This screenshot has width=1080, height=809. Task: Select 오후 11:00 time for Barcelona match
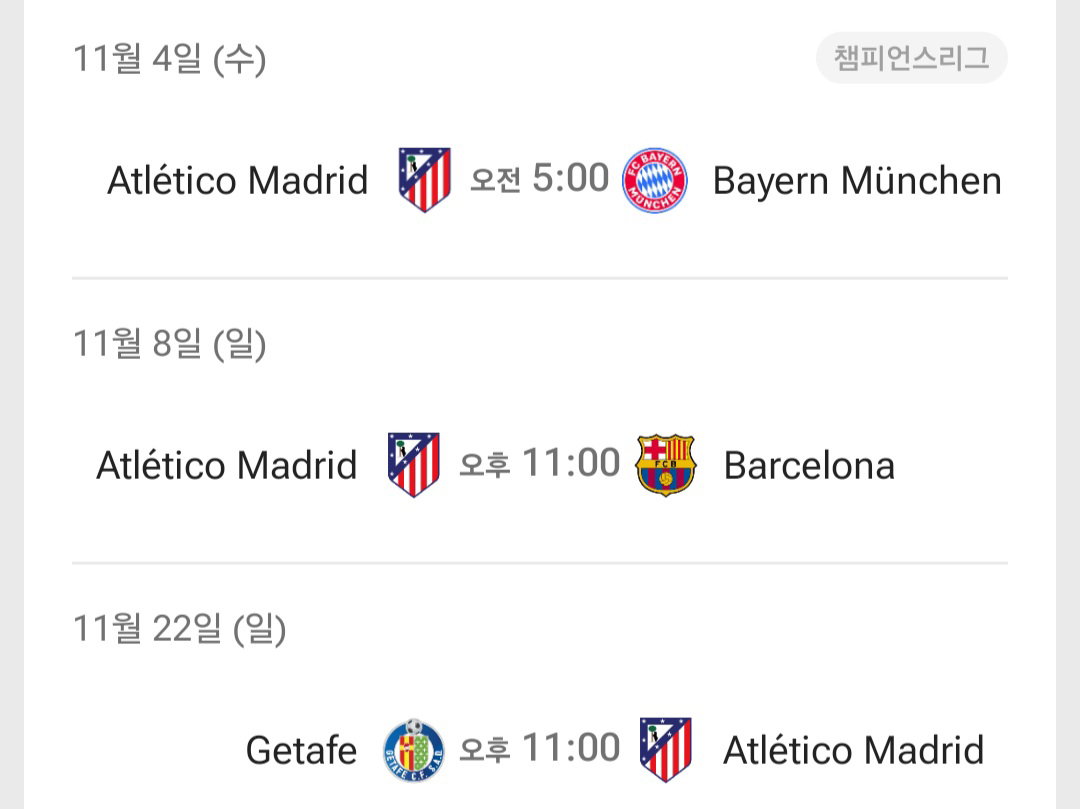tap(539, 463)
